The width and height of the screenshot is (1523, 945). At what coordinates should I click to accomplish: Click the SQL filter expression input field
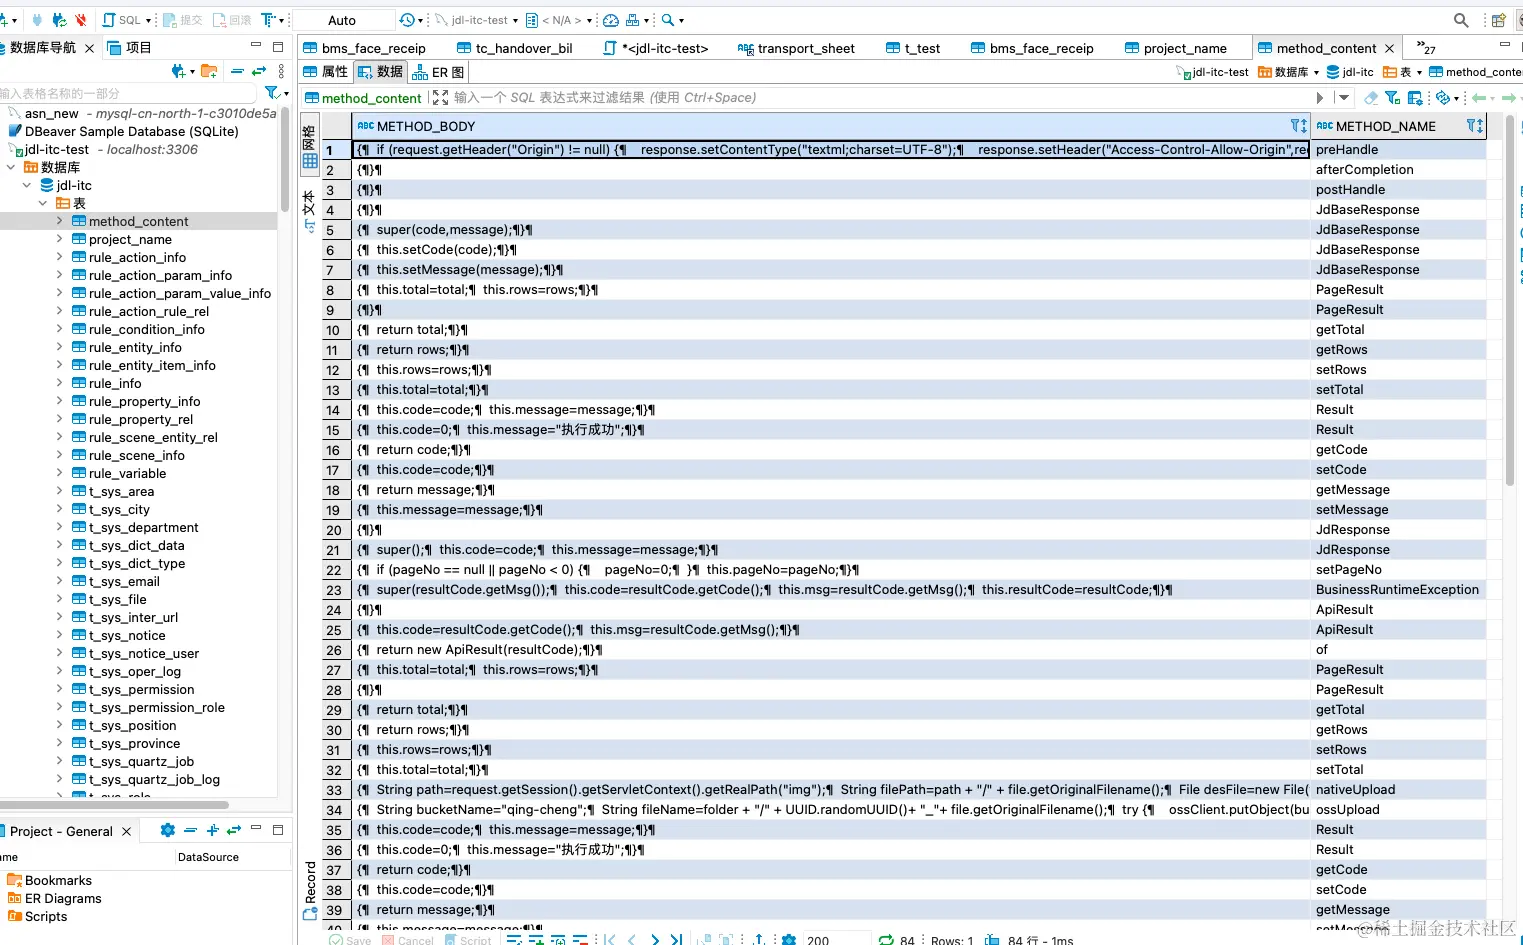880,98
